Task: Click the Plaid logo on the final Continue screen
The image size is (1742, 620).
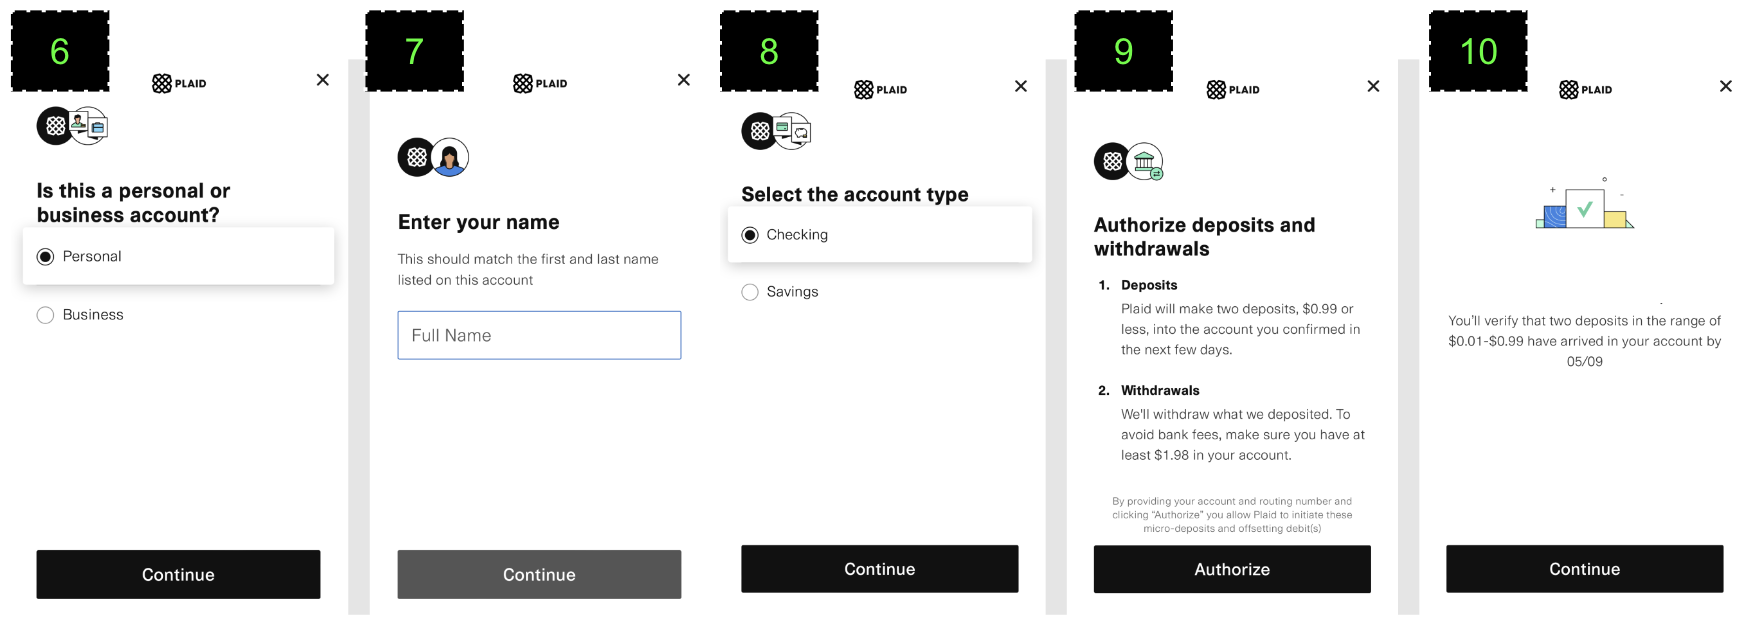Action: coord(1584,89)
